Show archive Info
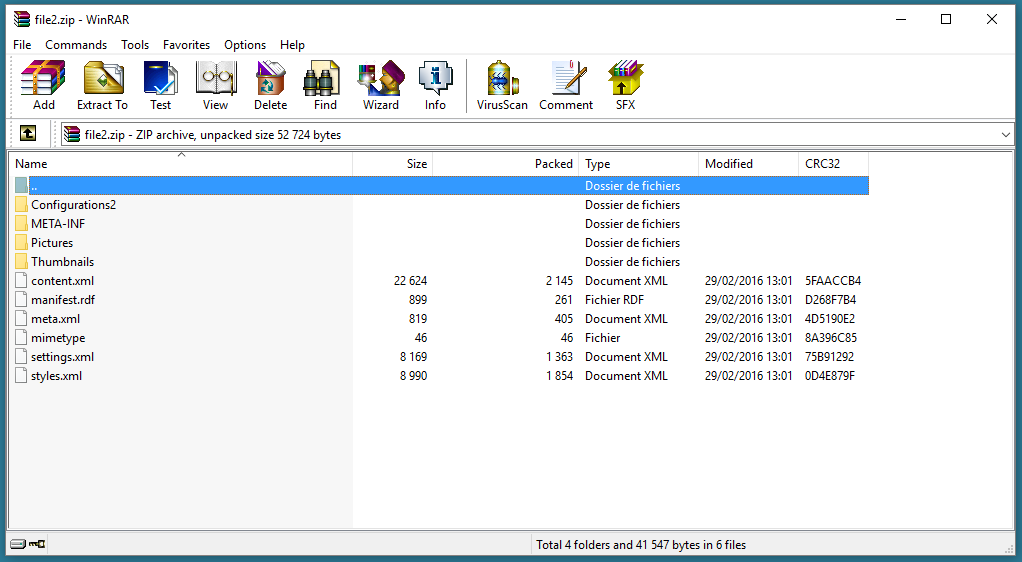The width and height of the screenshot is (1022, 562). tap(435, 85)
